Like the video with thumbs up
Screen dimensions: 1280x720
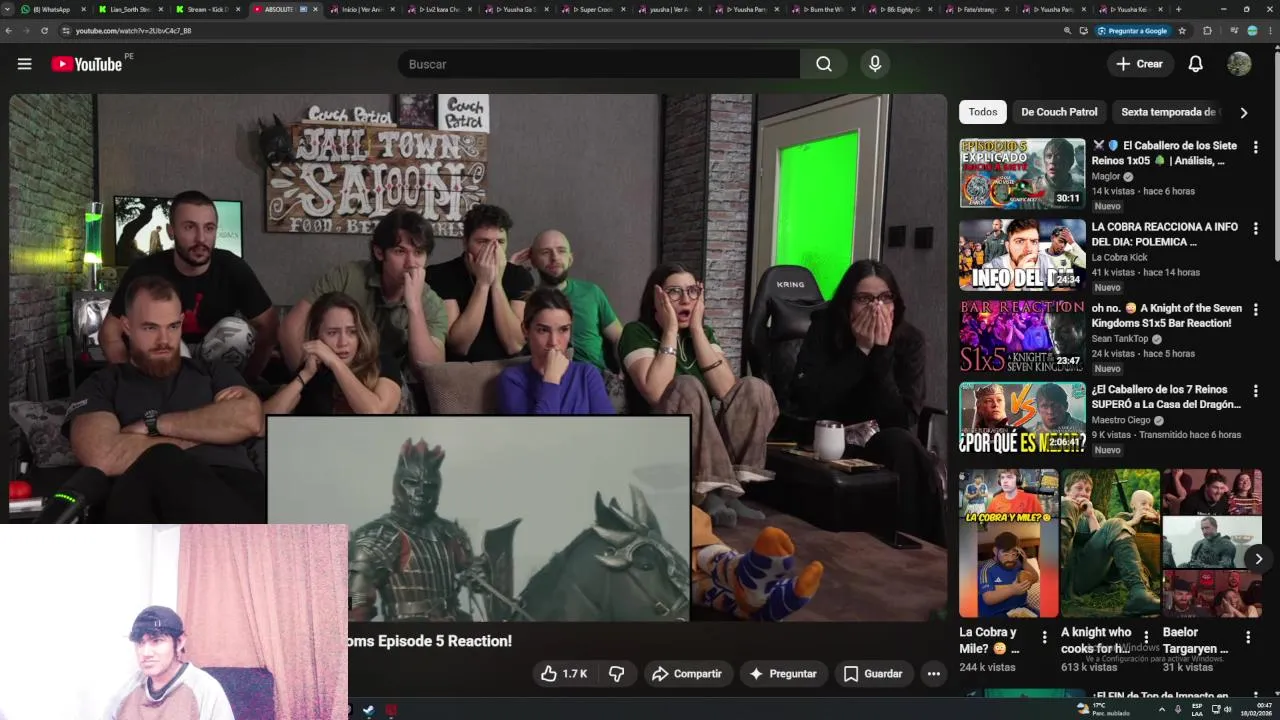[564, 674]
